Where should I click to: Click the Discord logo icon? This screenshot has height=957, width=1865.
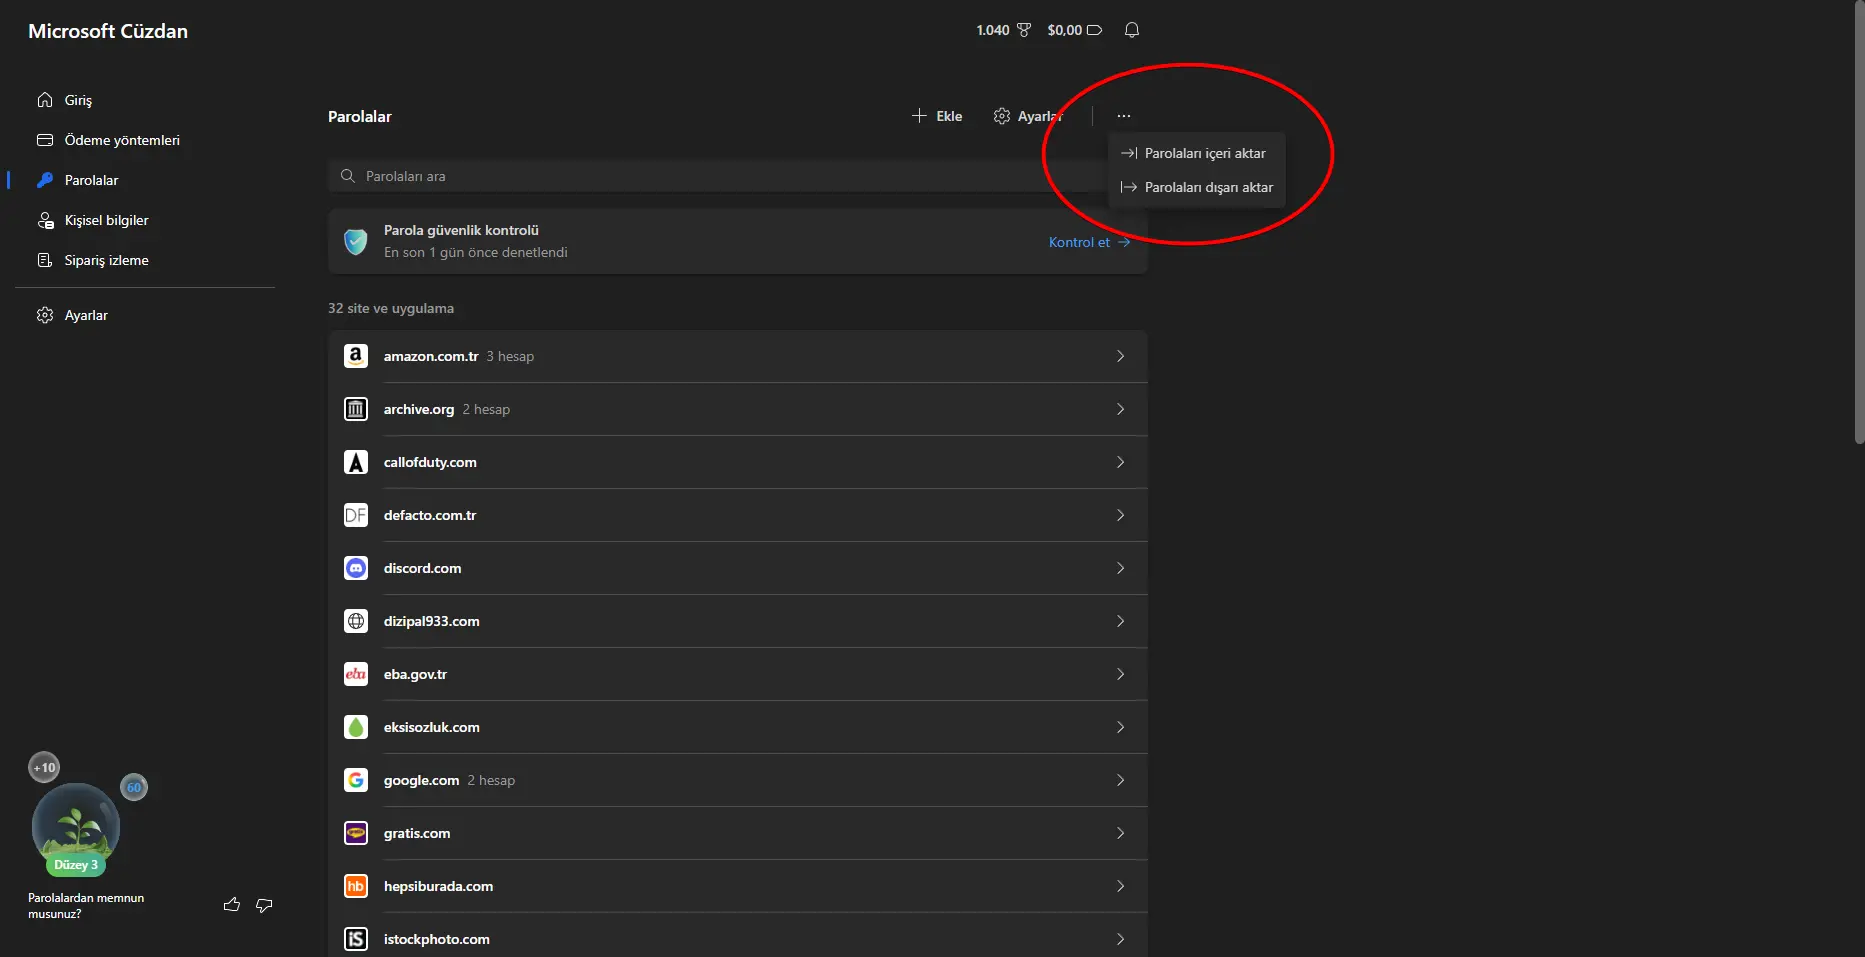(356, 568)
